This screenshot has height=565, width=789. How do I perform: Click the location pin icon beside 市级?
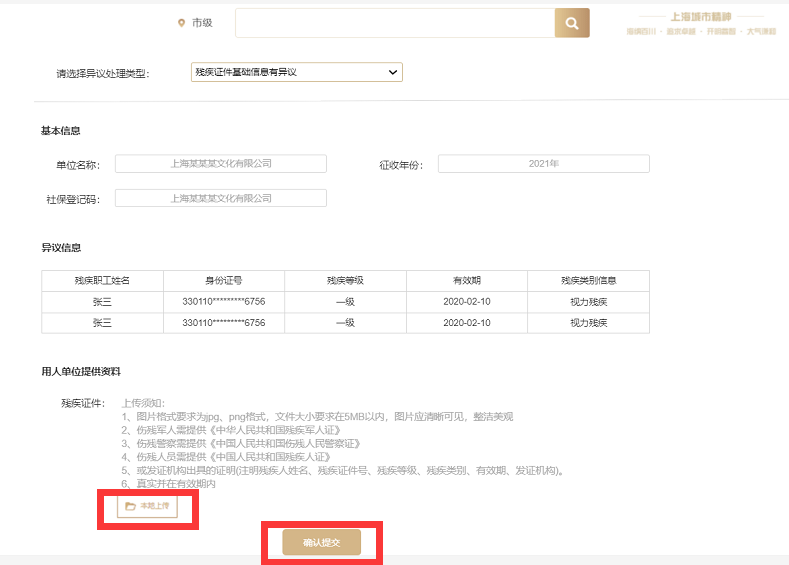pos(181,23)
